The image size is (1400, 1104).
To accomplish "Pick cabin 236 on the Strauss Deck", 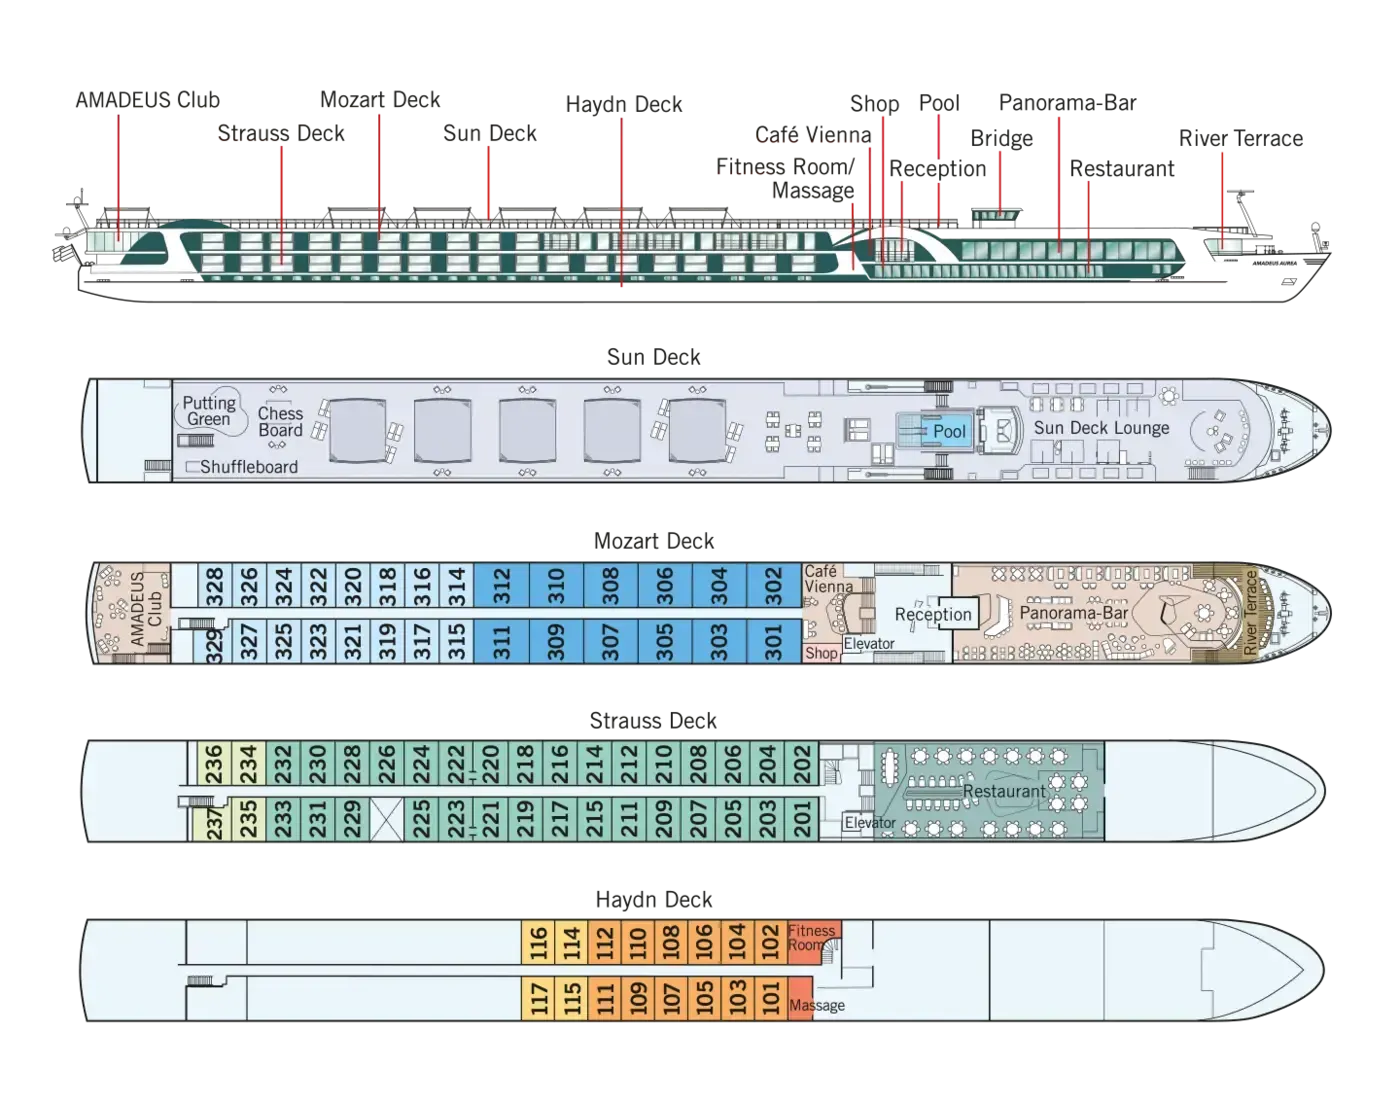I will [x=214, y=764].
